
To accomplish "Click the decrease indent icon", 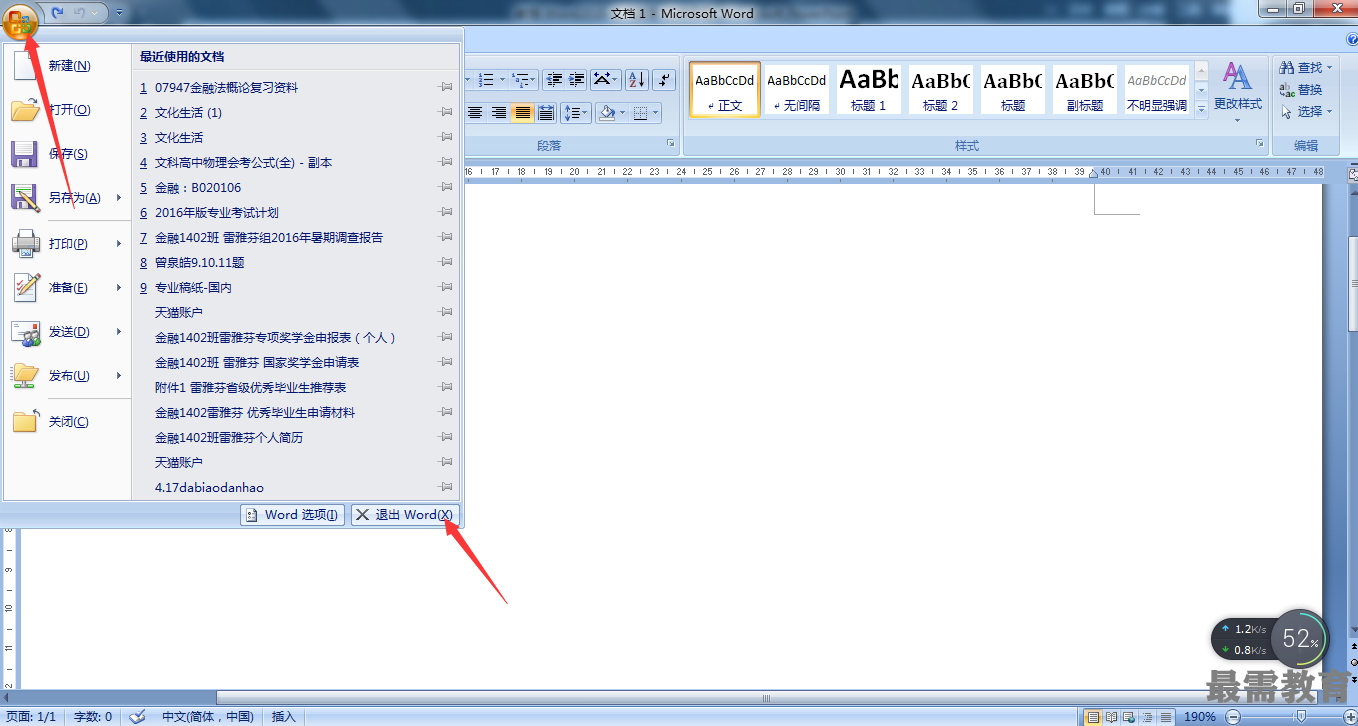I will (x=552, y=79).
